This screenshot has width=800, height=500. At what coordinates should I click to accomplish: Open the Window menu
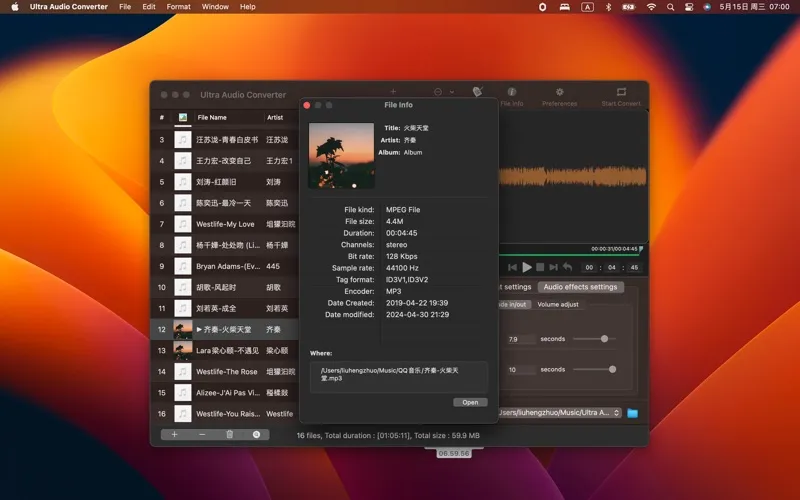pyautogui.click(x=215, y=7)
